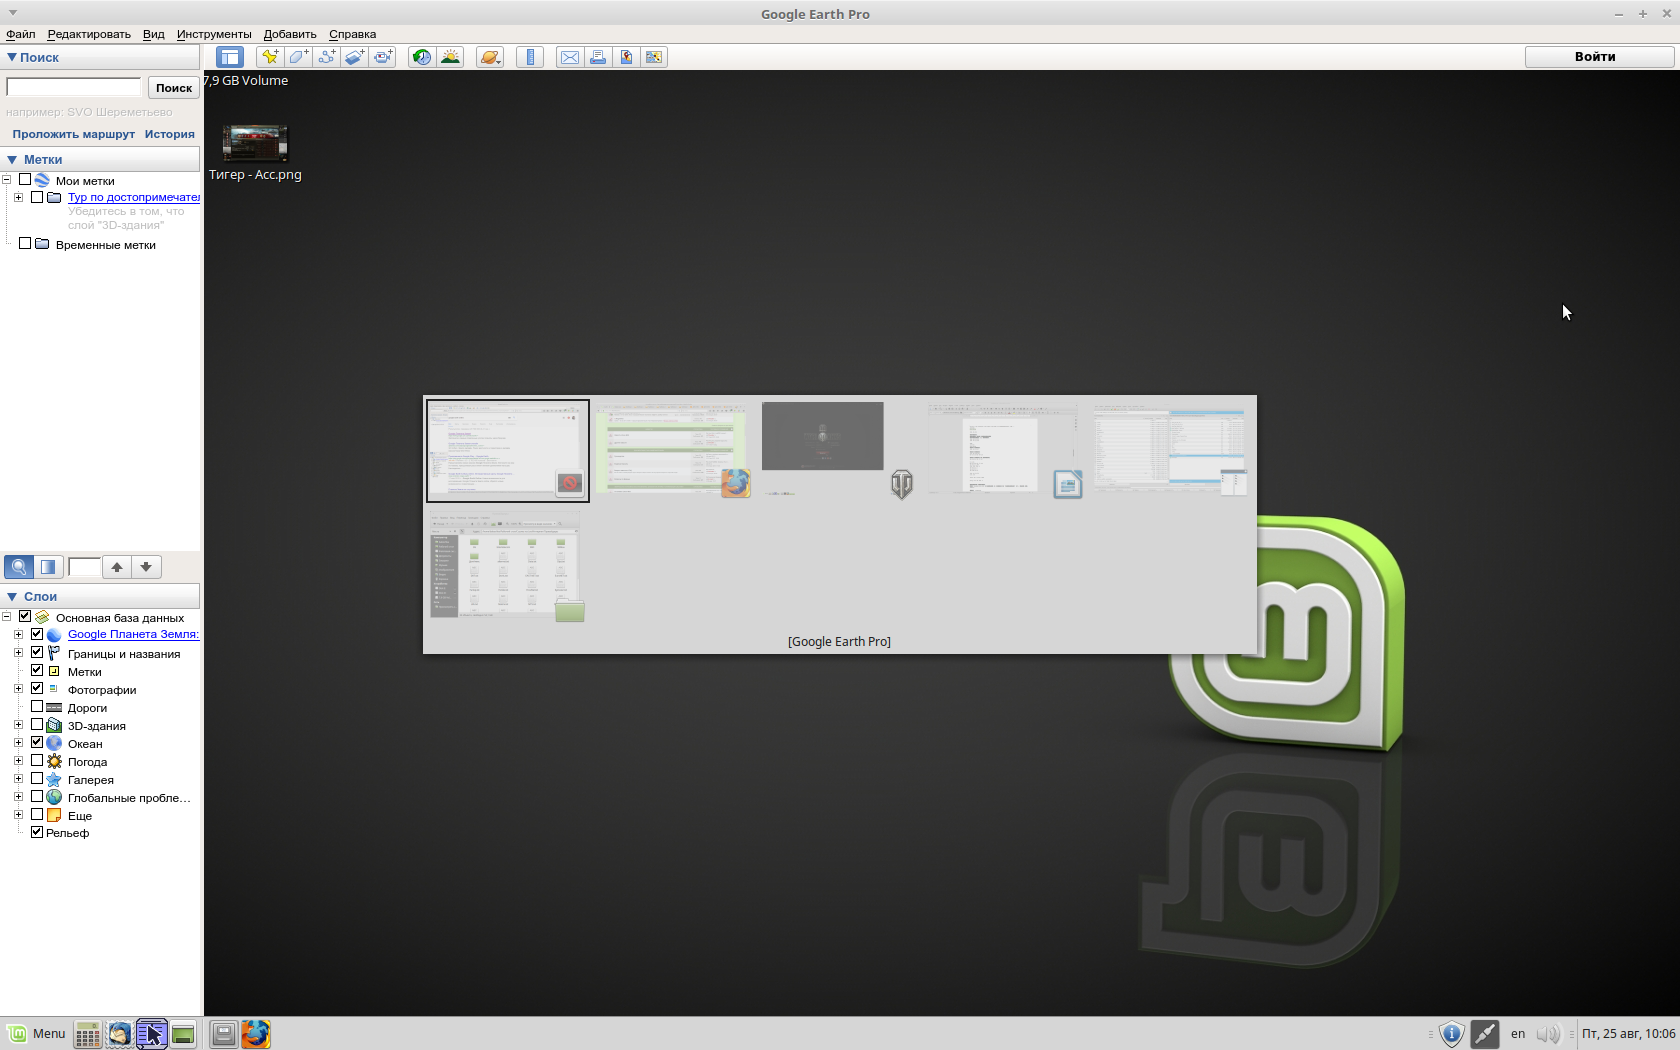The image size is (1680, 1050).
Task: Open the Справка menu
Action: (x=352, y=34)
